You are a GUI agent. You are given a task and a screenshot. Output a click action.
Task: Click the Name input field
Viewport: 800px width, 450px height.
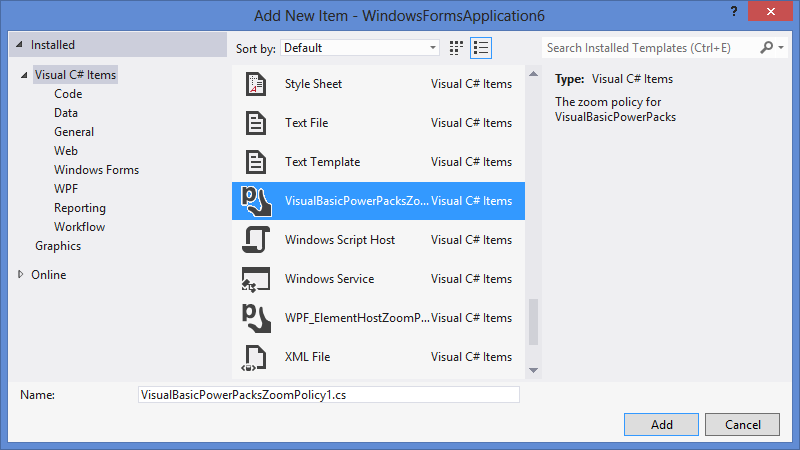[x=328, y=395]
